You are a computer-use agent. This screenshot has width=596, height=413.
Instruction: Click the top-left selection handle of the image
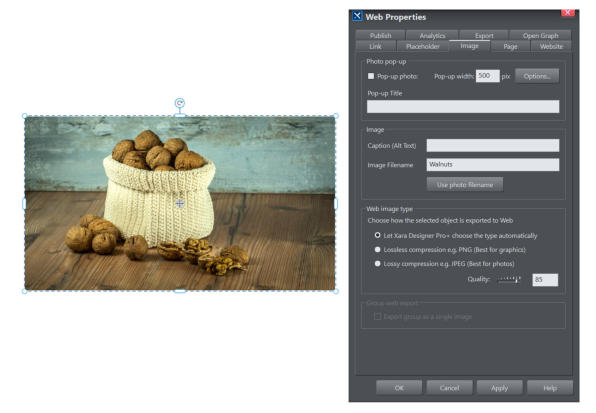(x=25, y=116)
